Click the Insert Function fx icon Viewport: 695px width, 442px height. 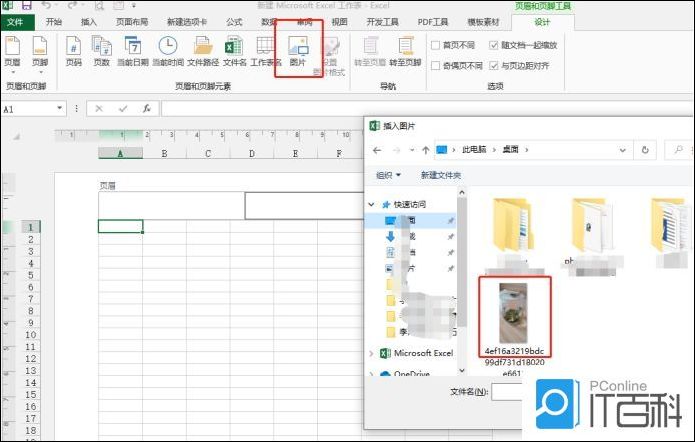click(147, 108)
